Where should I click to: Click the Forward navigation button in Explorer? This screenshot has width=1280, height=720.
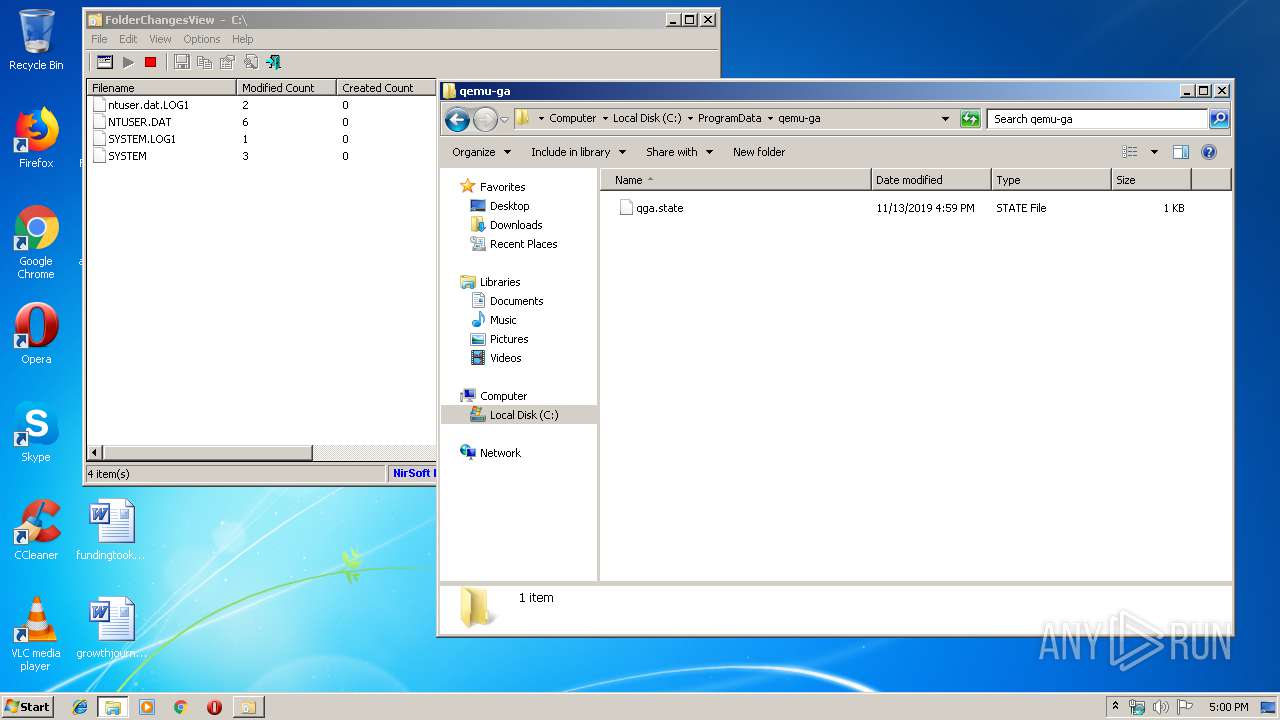pos(485,120)
